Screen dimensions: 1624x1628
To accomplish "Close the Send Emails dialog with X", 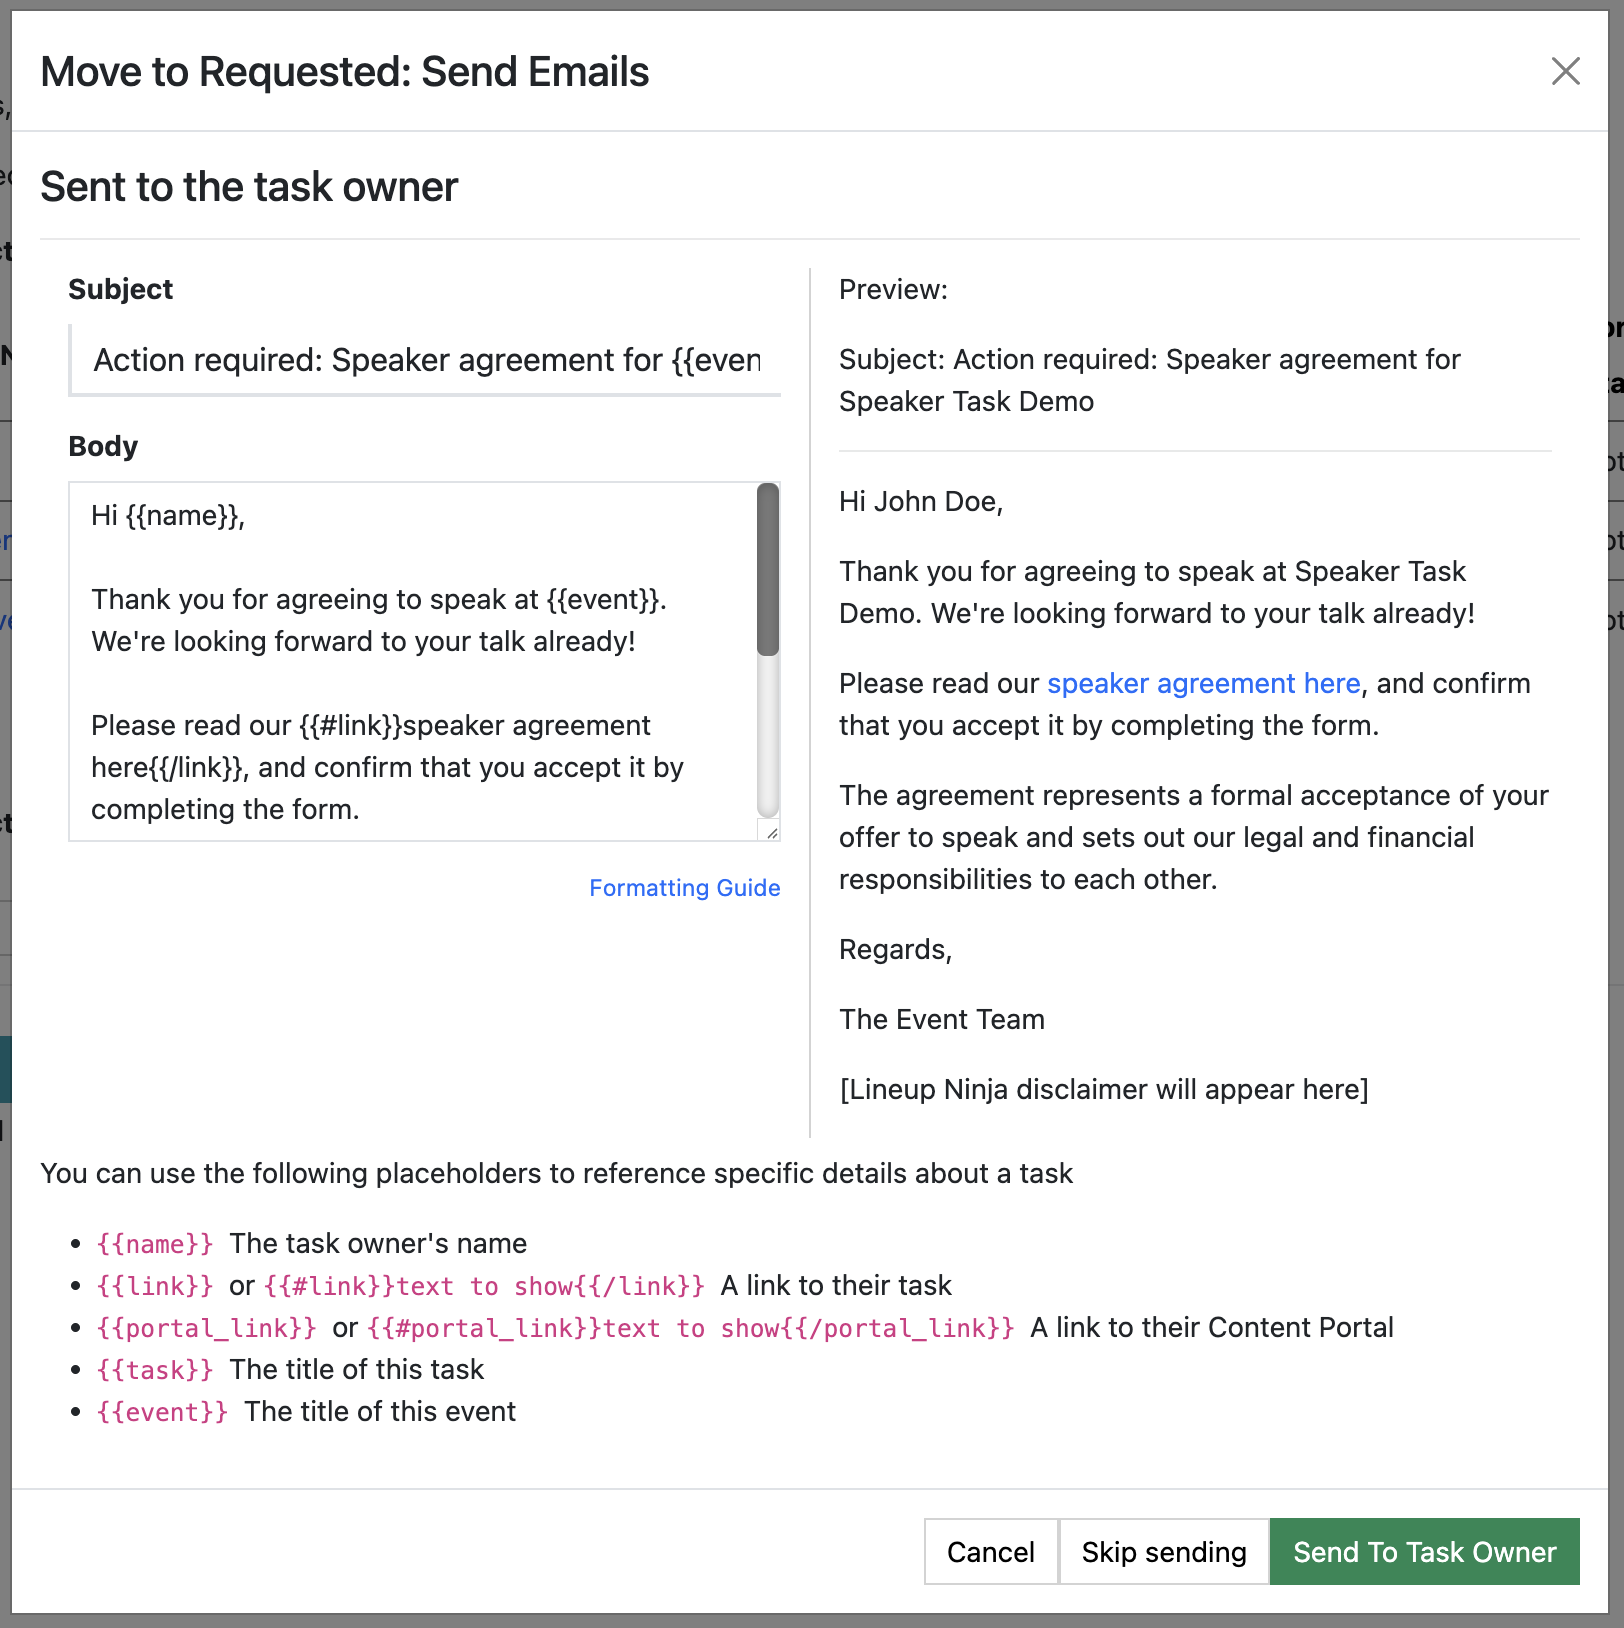I will (1565, 71).
